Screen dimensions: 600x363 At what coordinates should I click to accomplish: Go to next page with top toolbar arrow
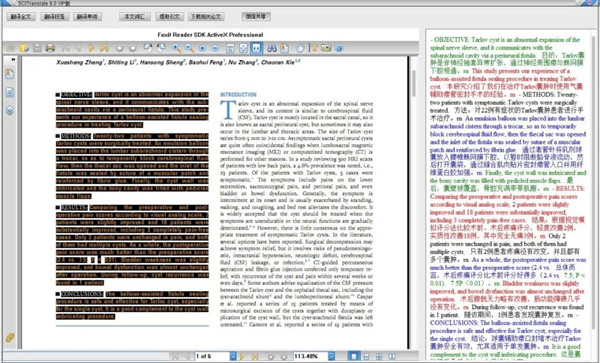tap(91, 48)
